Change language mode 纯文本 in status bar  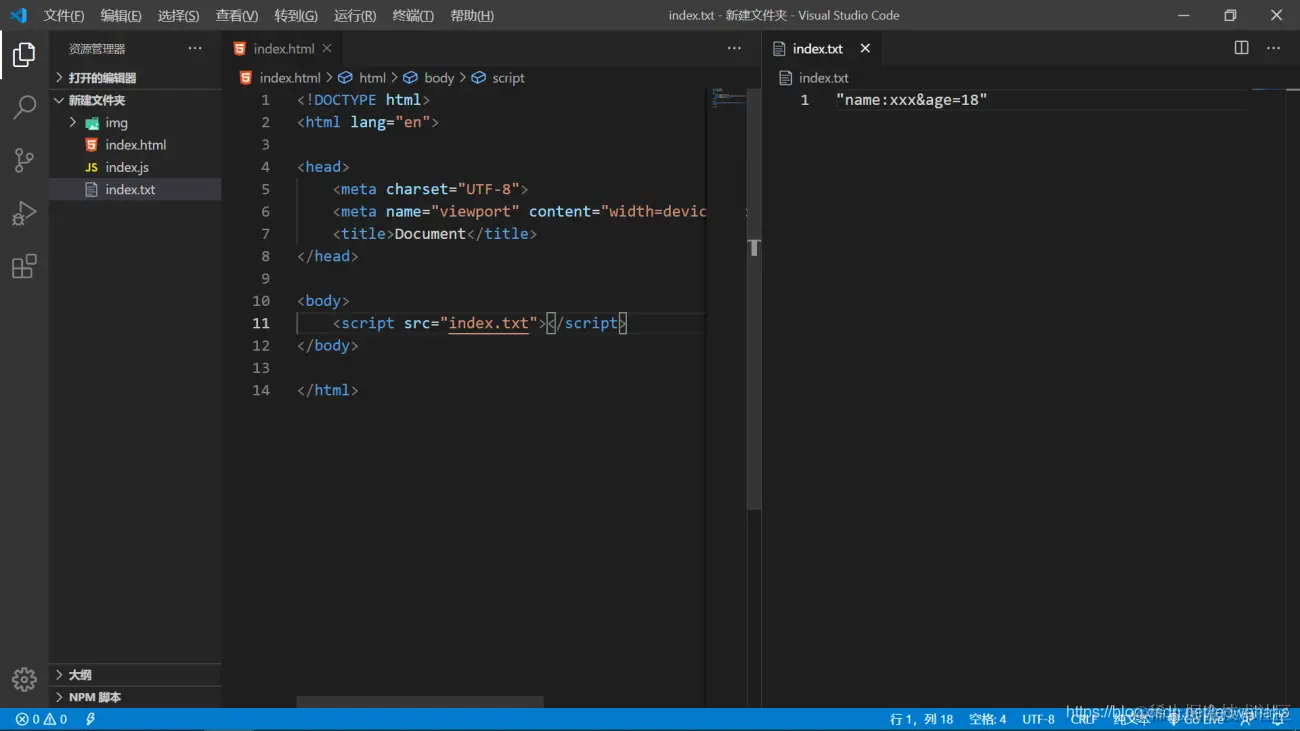1131,719
